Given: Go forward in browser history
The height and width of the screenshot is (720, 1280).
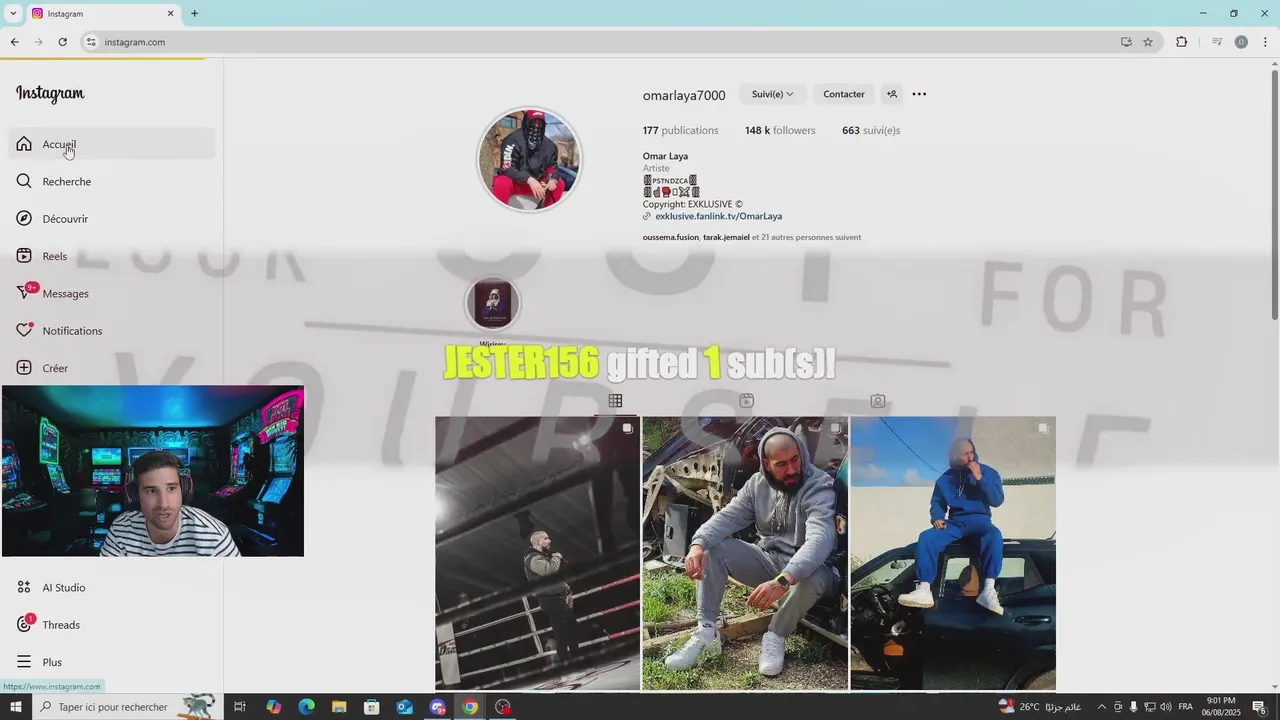Looking at the screenshot, I should pos(38,42).
